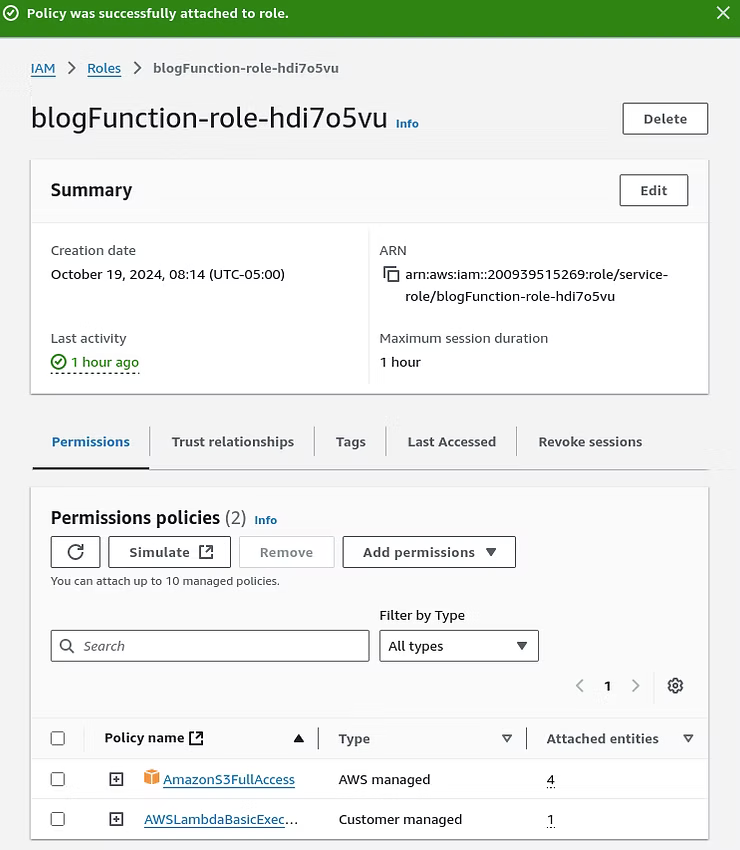740x850 pixels.
Task: Dismiss the success banner with the X
Action: (723, 13)
